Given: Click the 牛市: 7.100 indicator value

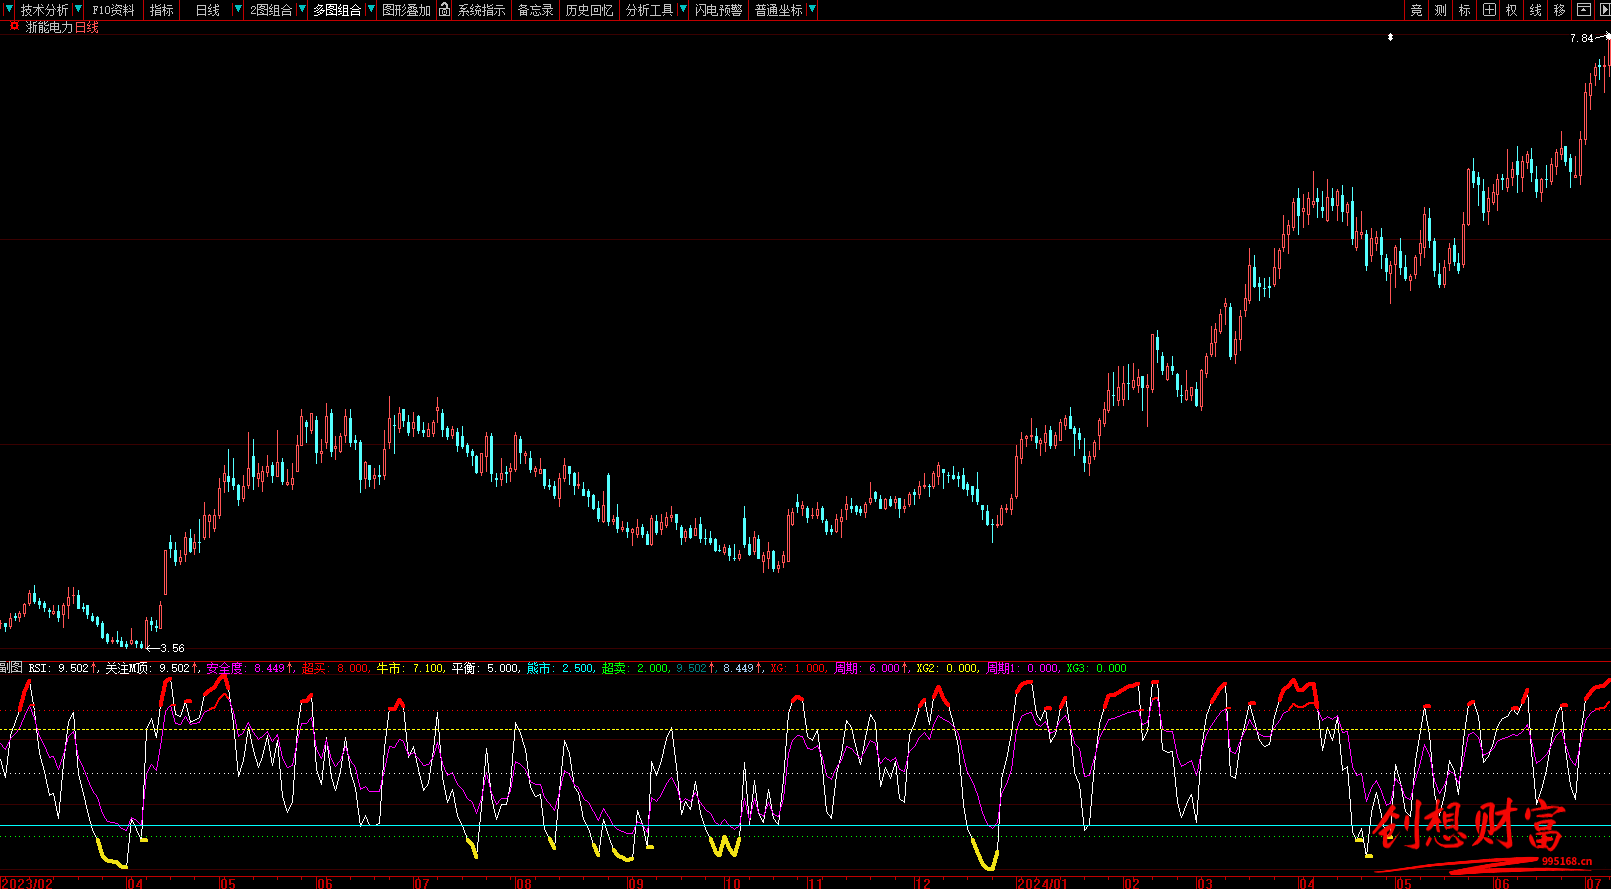Looking at the screenshot, I should (410, 668).
